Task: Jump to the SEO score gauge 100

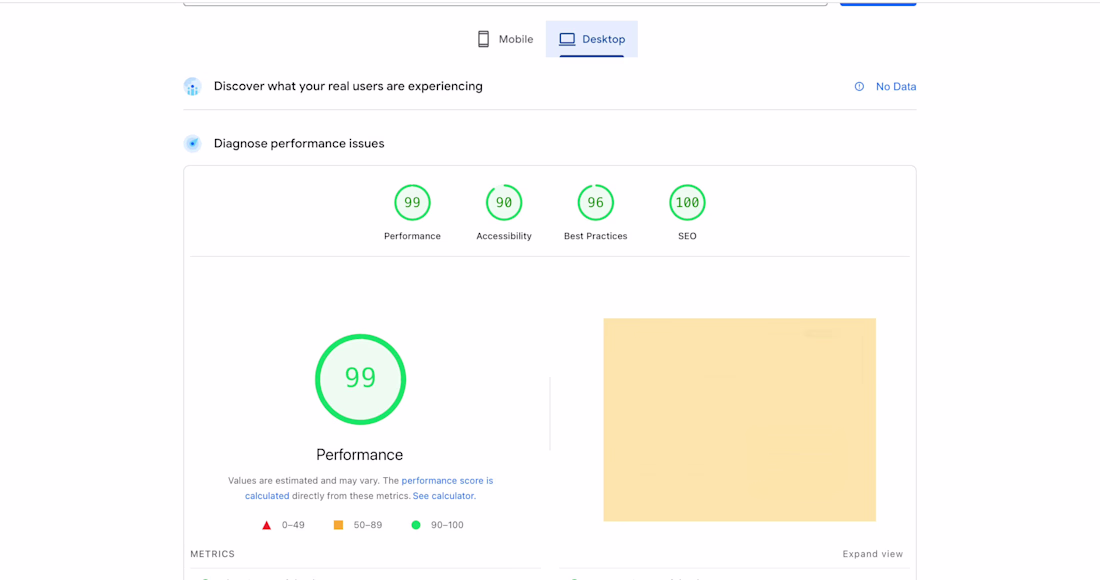Action: pyautogui.click(x=687, y=203)
